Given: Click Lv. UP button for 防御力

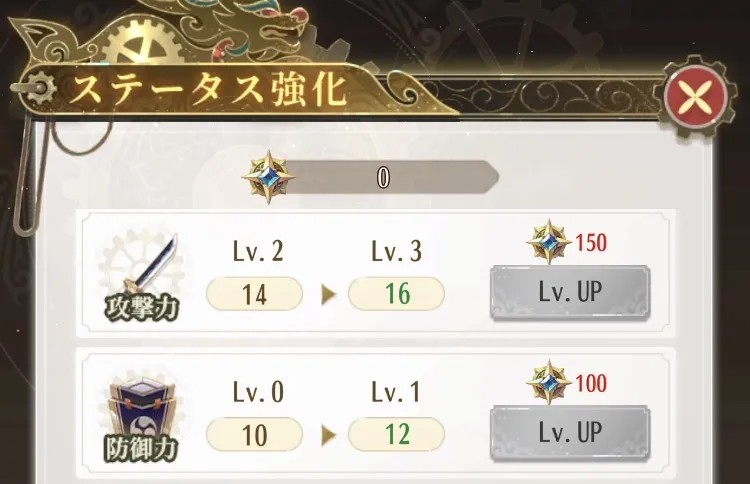Looking at the screenshot, I should 570,432.
